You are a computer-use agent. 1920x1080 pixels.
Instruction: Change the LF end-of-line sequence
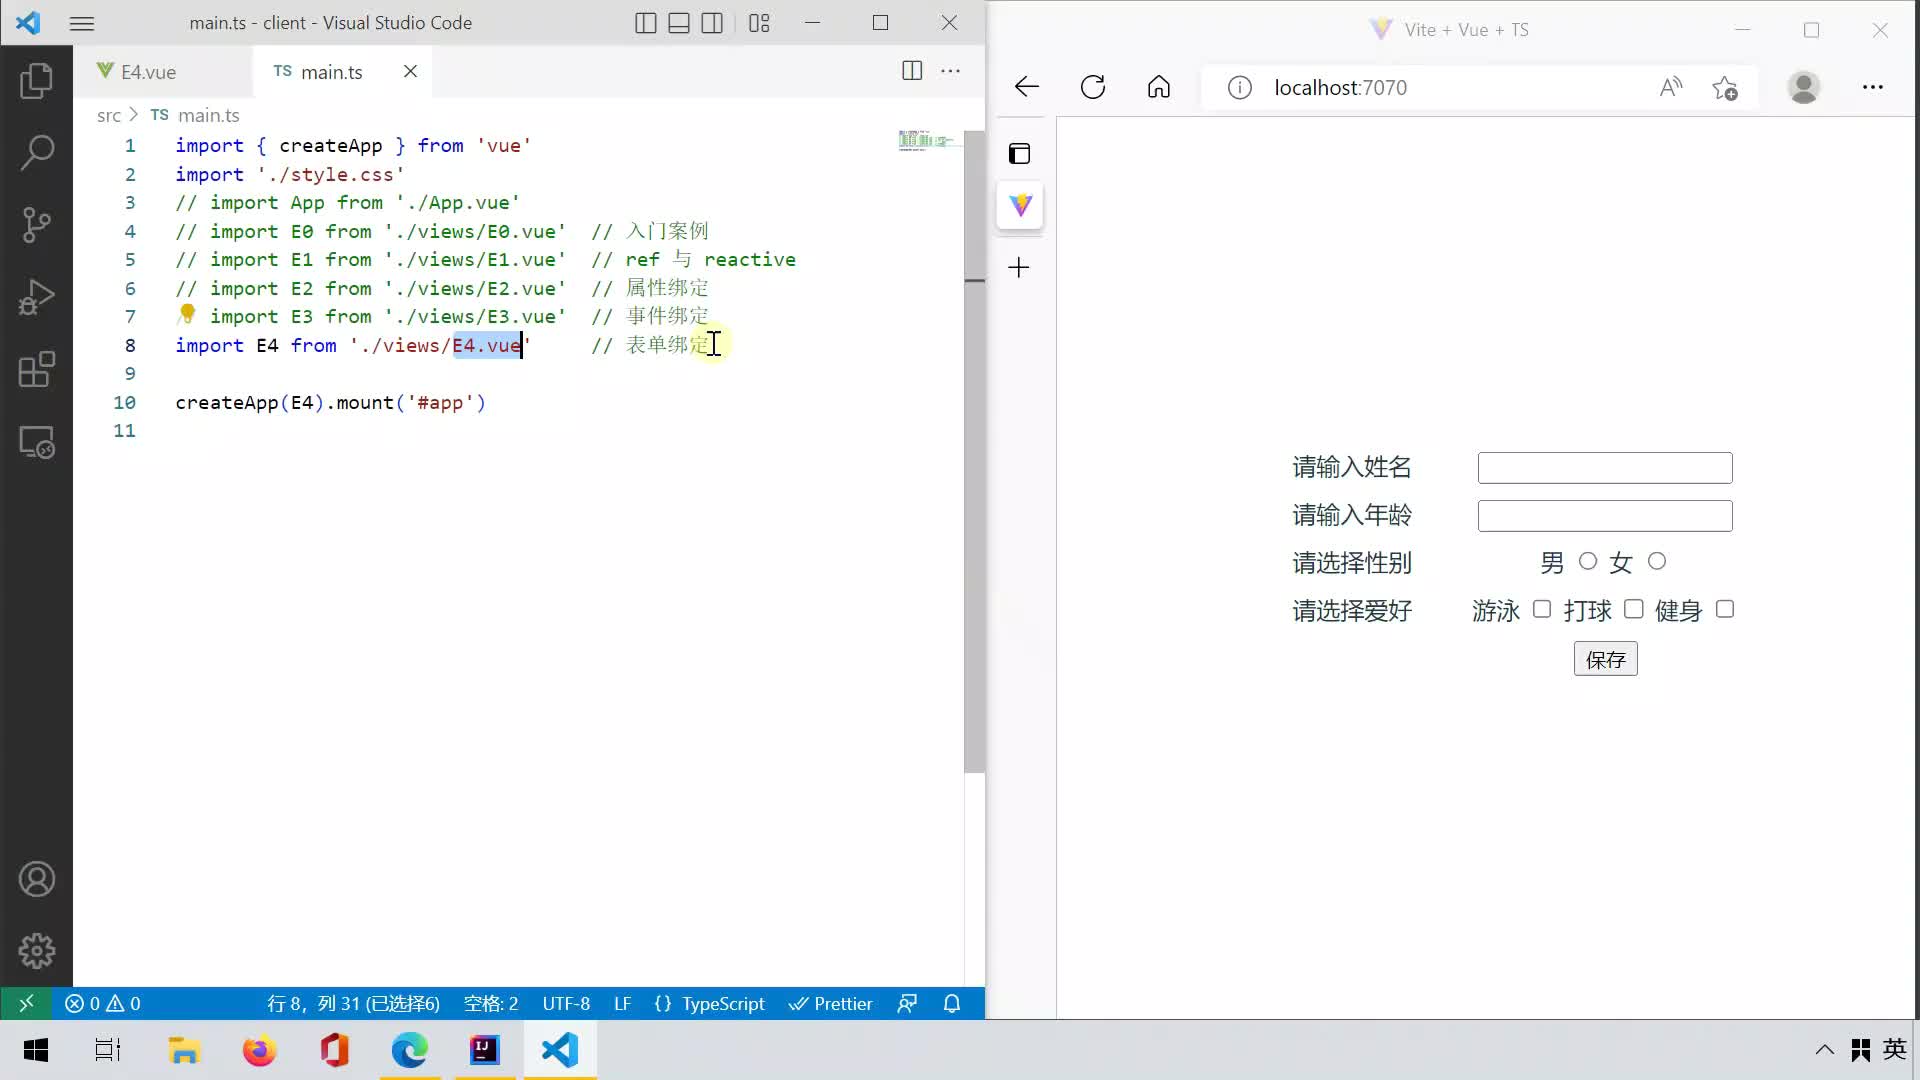622,1003
